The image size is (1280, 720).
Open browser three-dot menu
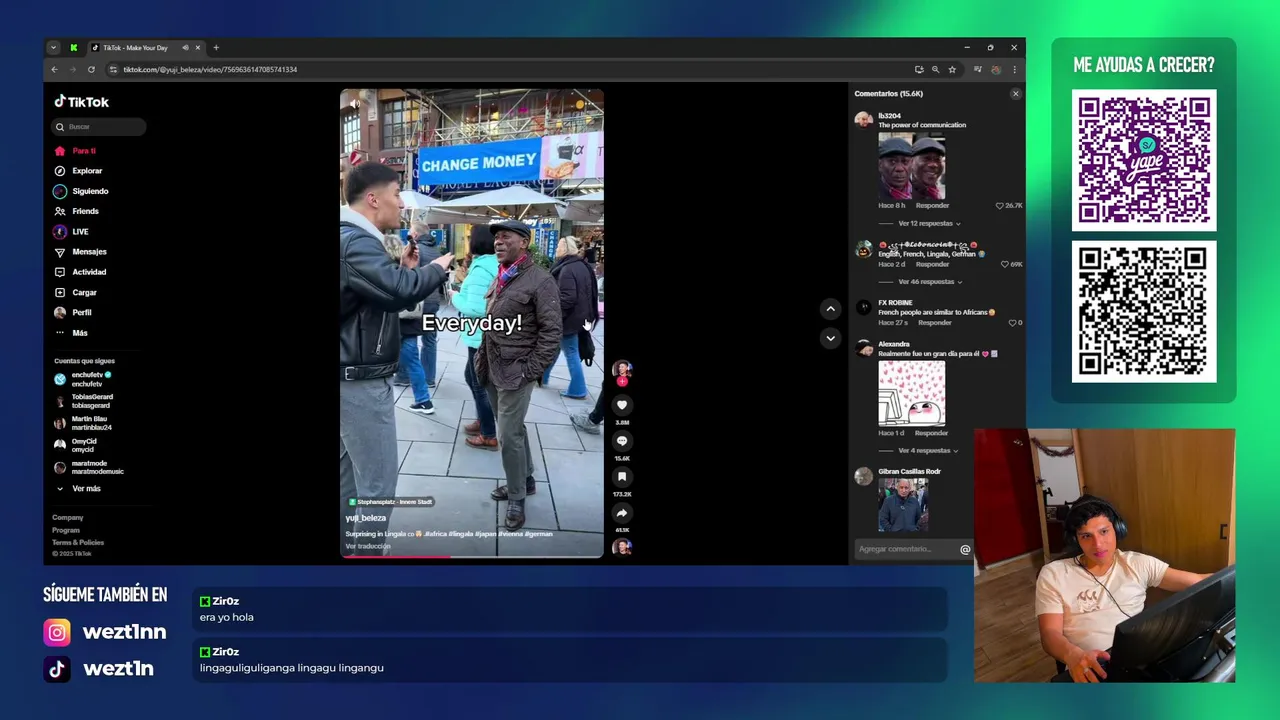point(1014,69)
